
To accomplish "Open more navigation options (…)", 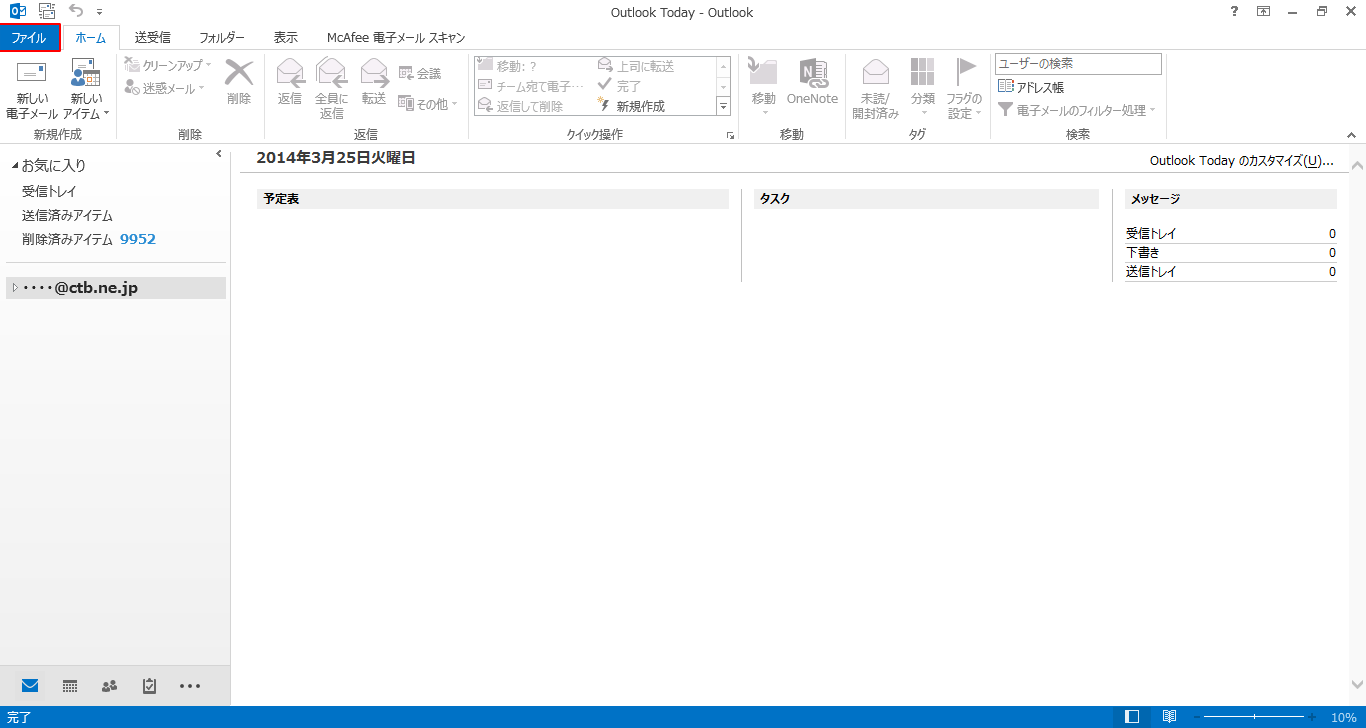I will pos(190,686).
